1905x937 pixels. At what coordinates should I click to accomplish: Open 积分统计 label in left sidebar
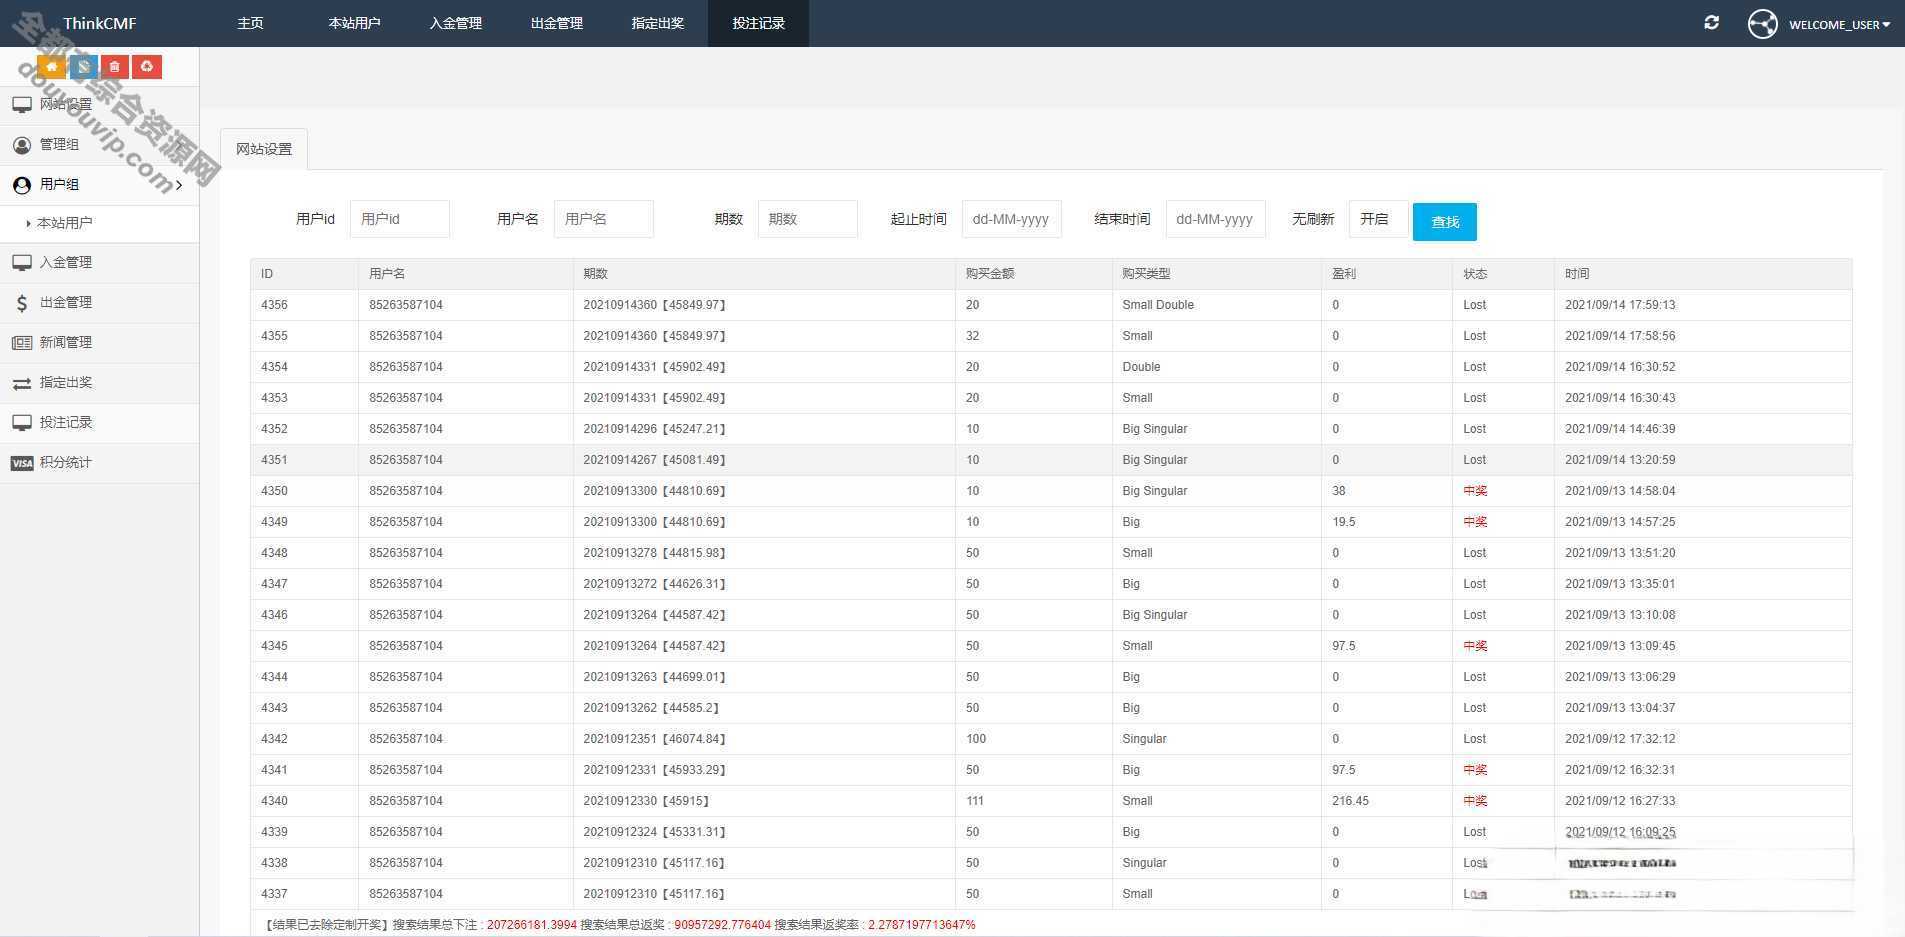(x=66, y=462)
